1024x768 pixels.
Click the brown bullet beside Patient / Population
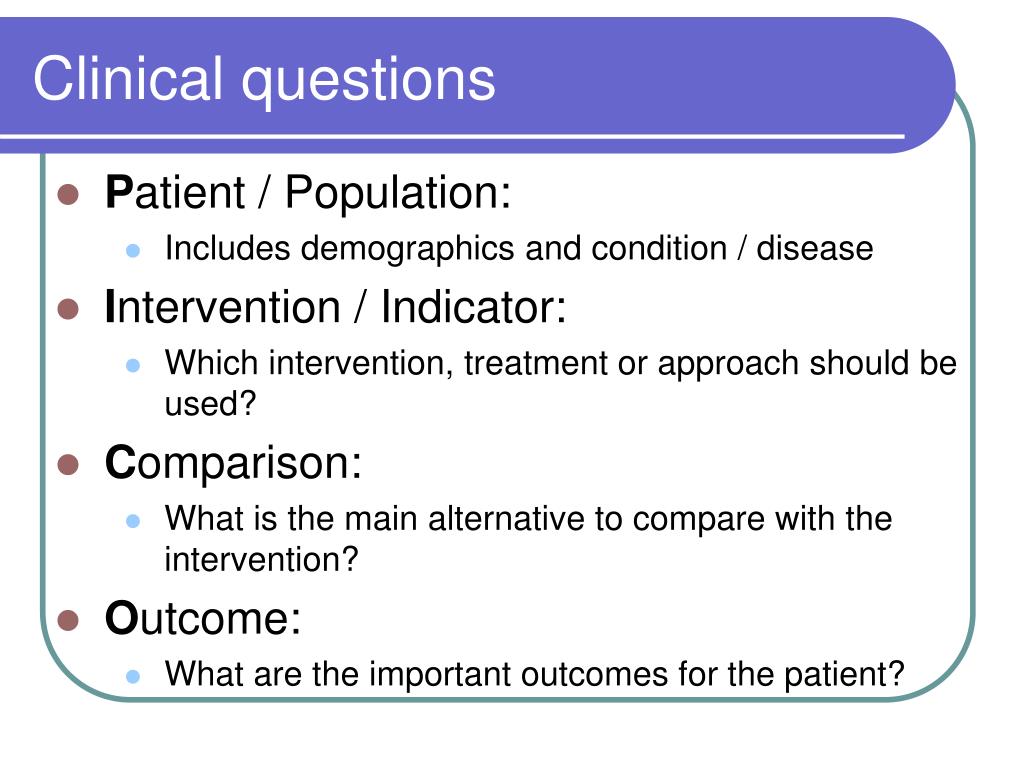click(x=68, y=194)
